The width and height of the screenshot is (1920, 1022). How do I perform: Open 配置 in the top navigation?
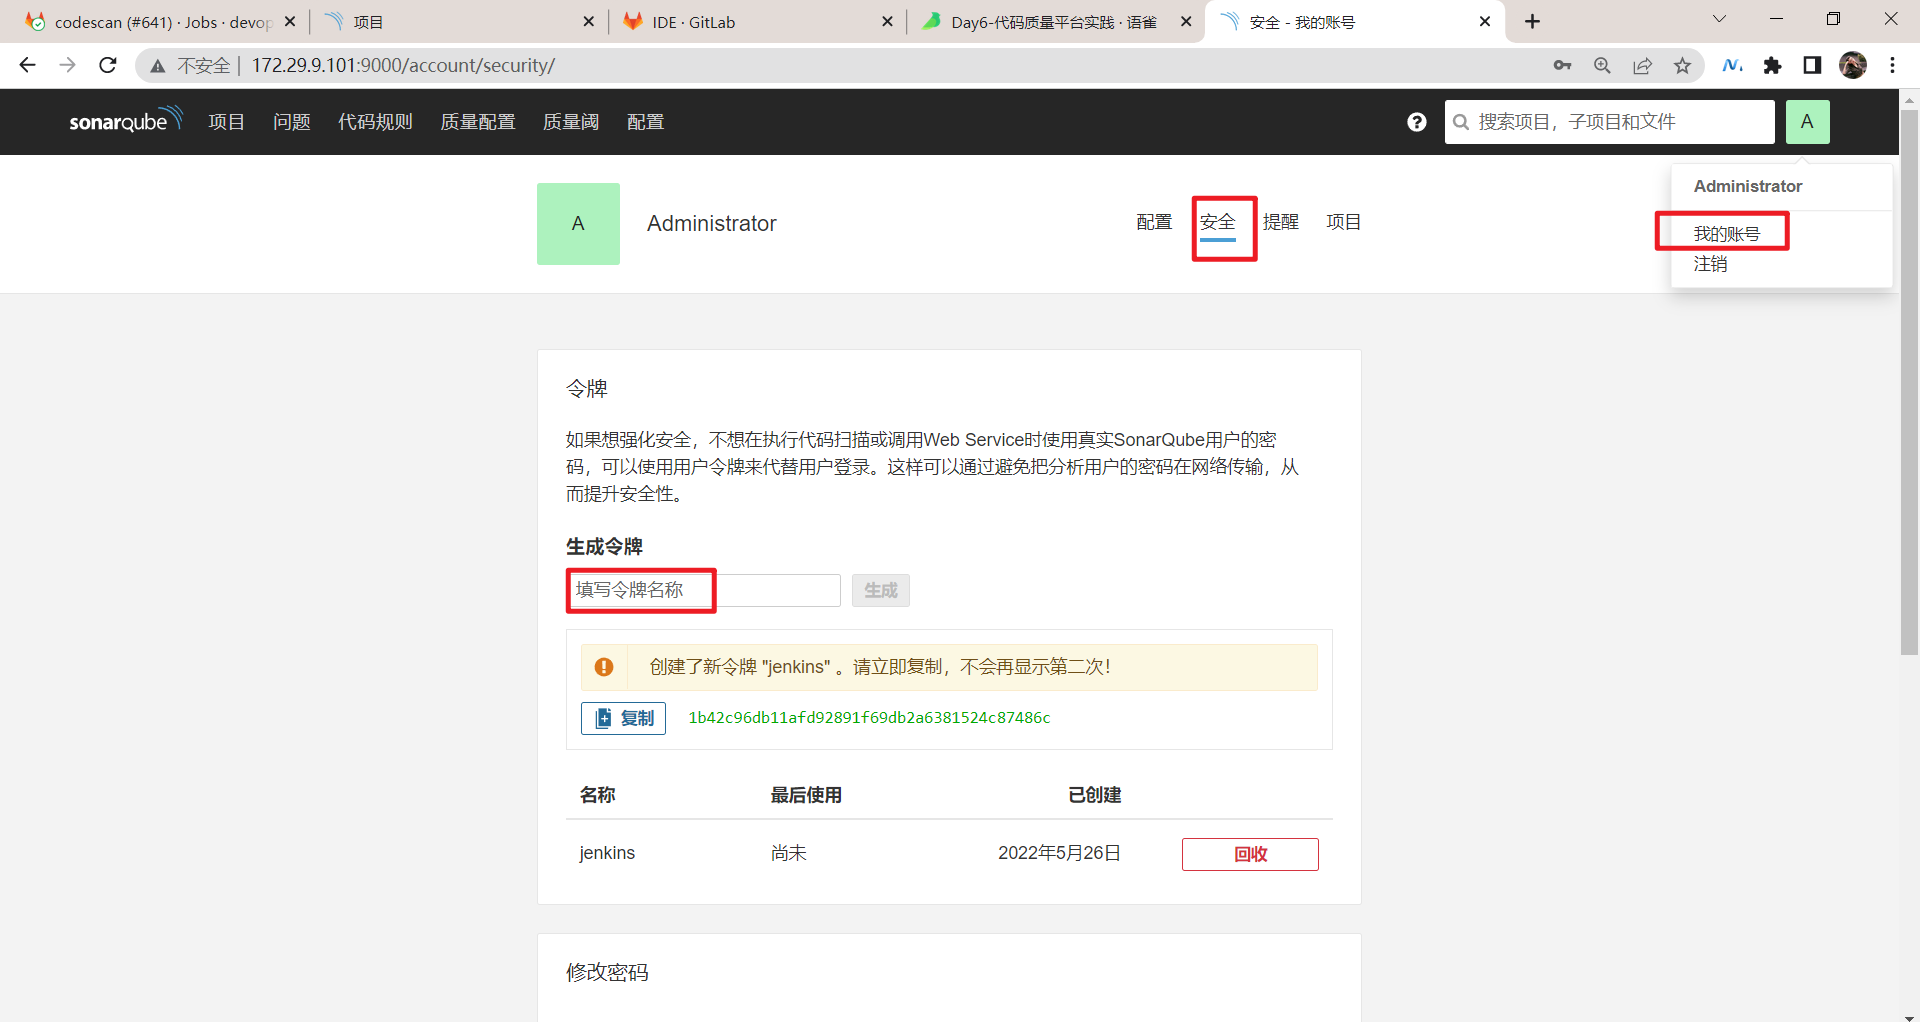(x=645, y=122)
